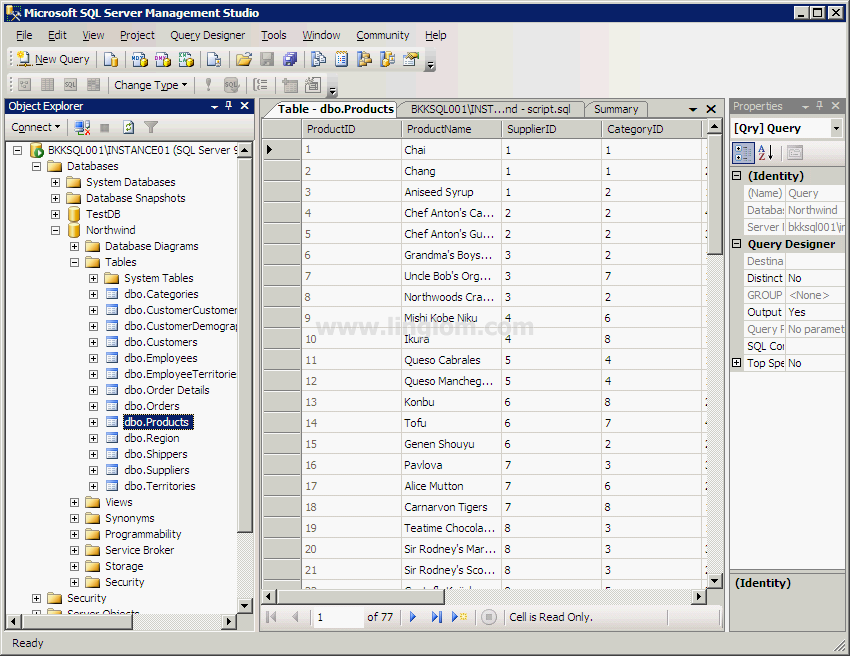
Task: Click the Add Group By icon
Action: tap(261, 85)
